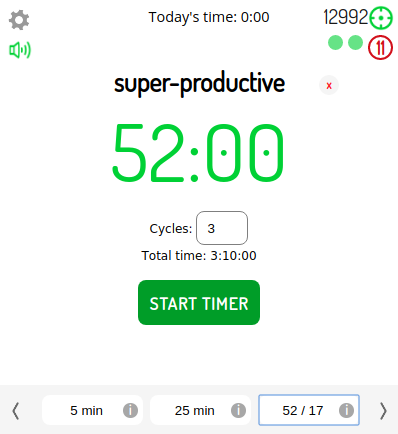Image resolution: width=398 pixels, height=434 pixels.
Task: Show info for the 25 min preset
Action: point(238,410)
